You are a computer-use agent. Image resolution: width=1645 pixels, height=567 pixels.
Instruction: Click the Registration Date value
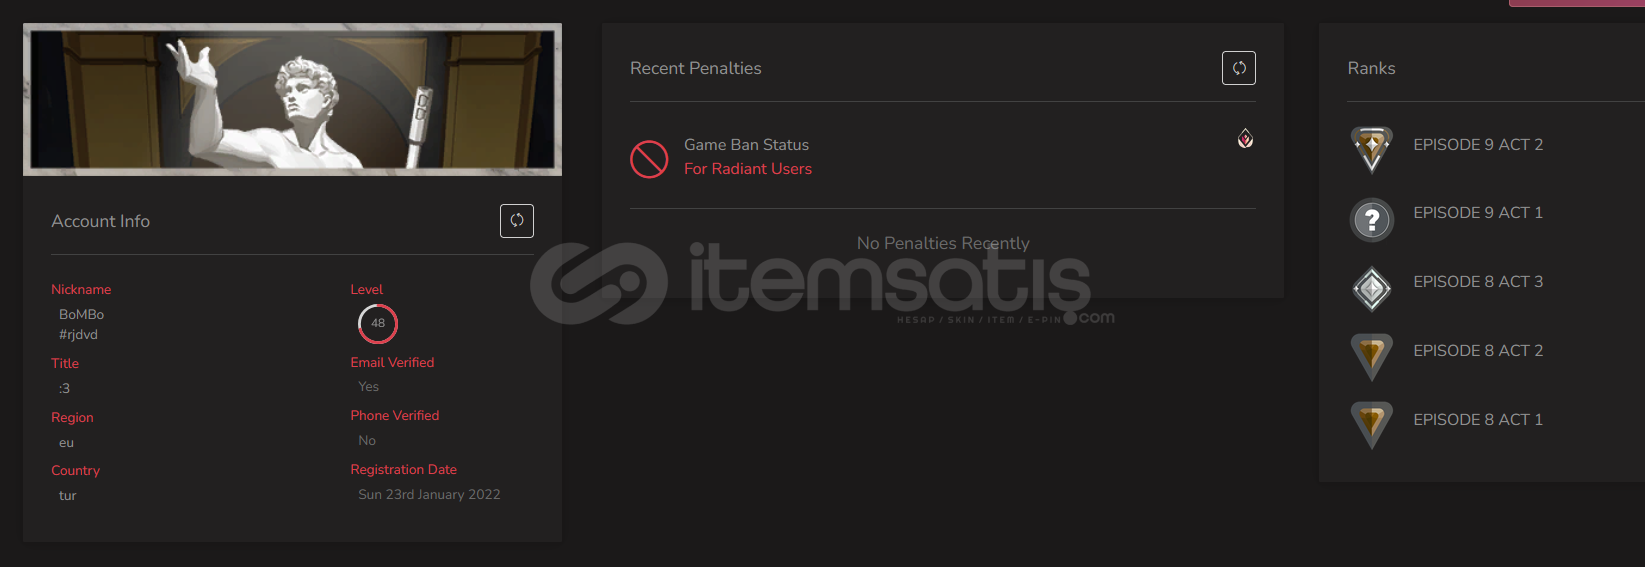pyautogui.click(x=429, y=494)
